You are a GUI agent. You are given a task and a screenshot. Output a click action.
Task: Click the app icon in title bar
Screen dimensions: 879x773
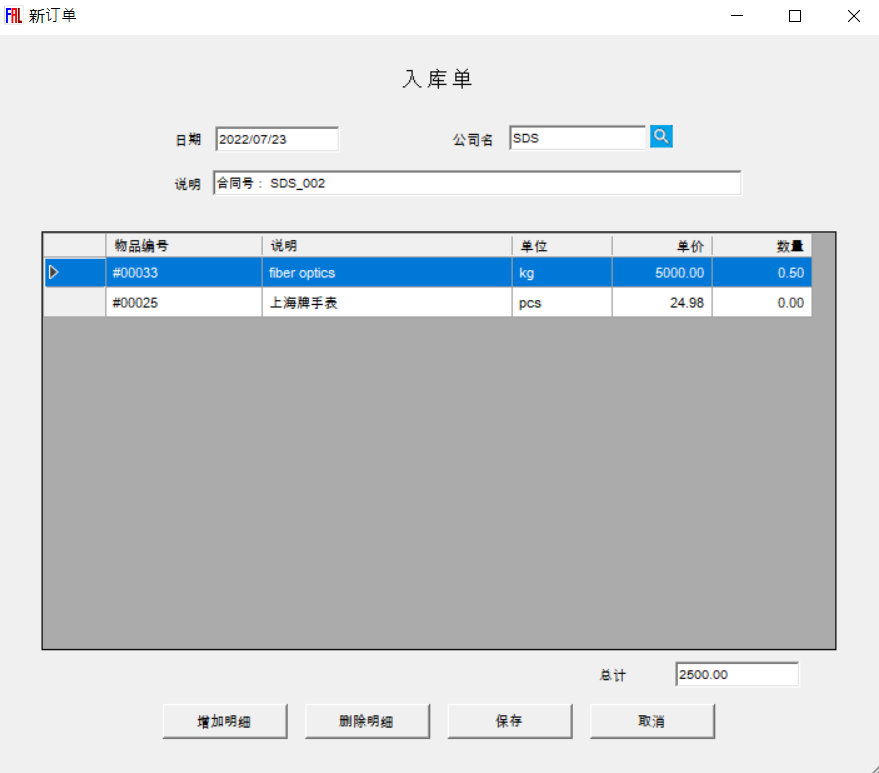pyautogui.click(x=14, y=15)
